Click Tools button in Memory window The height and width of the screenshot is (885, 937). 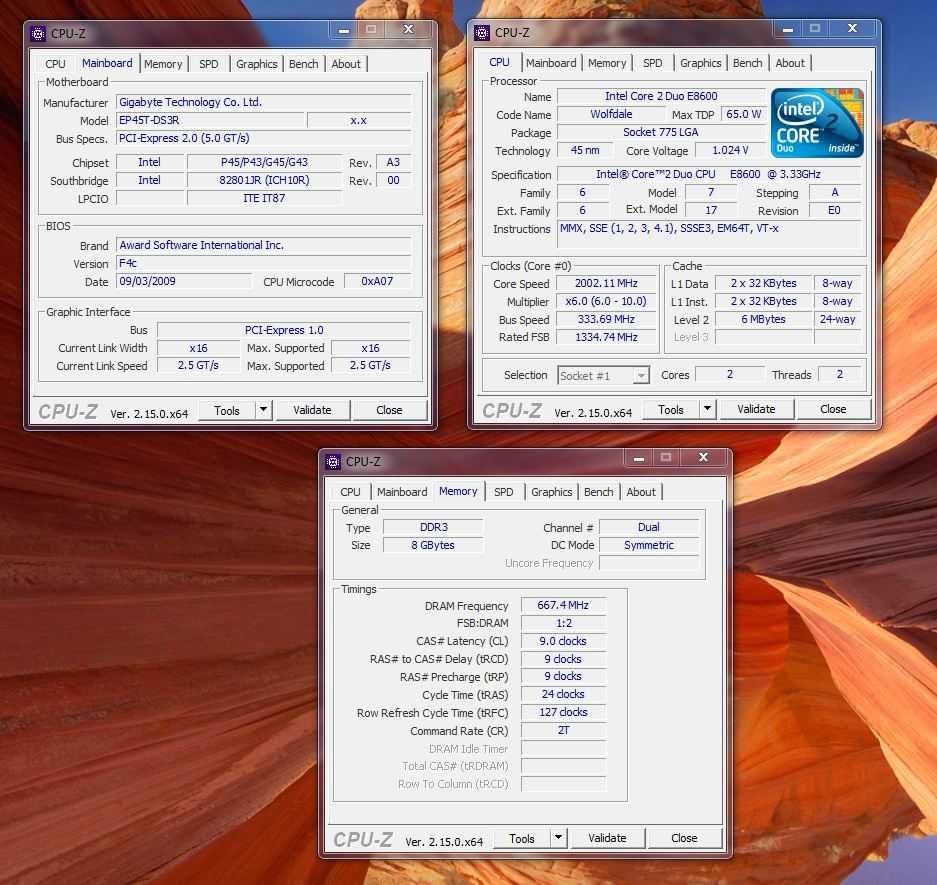pyautogui.click(x=522, y=838)
